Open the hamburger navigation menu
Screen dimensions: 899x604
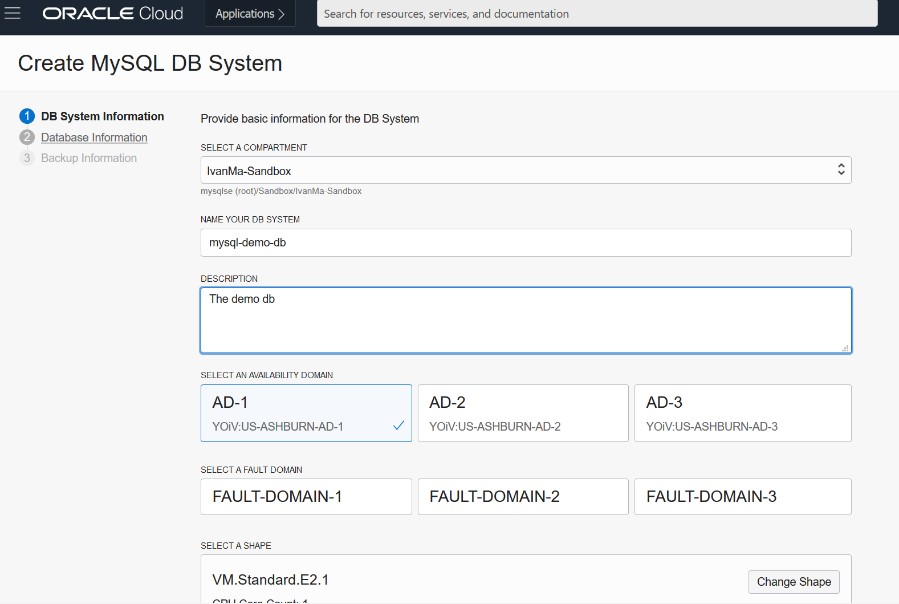[x=13, y=14]
